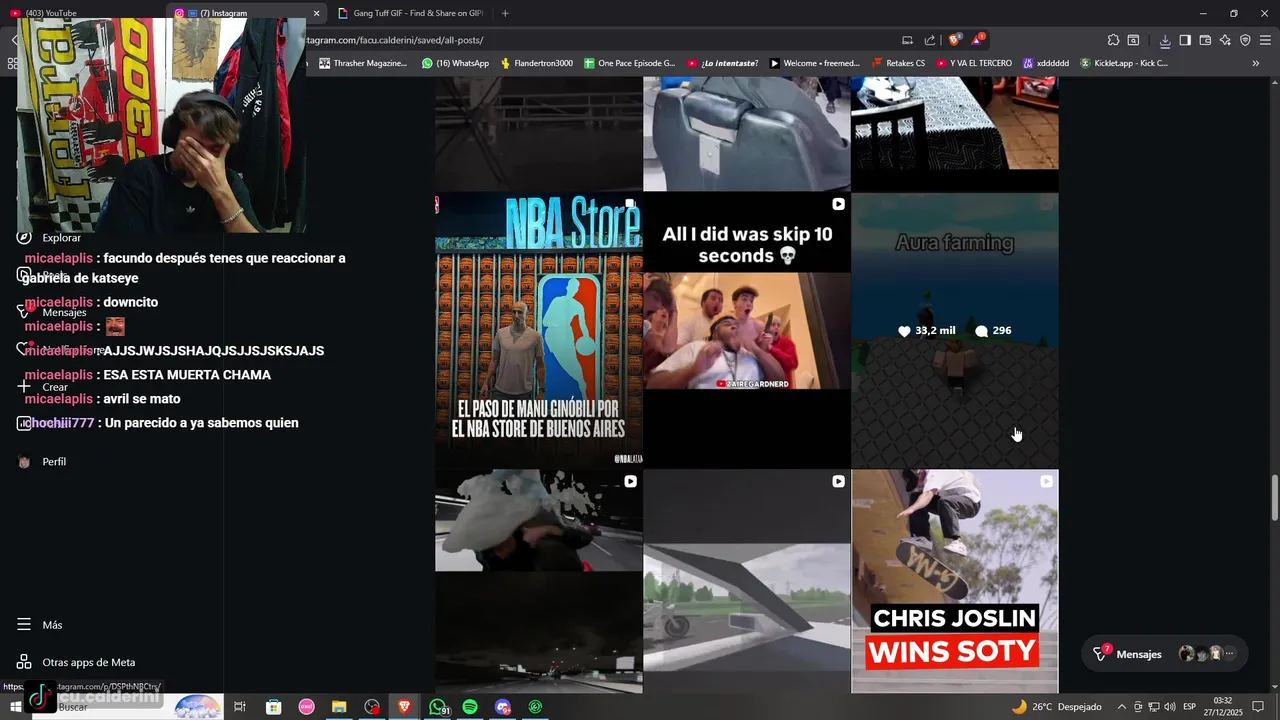Open the Welcome freemed bookmark
1280x720 pixels.
(814, 63)
